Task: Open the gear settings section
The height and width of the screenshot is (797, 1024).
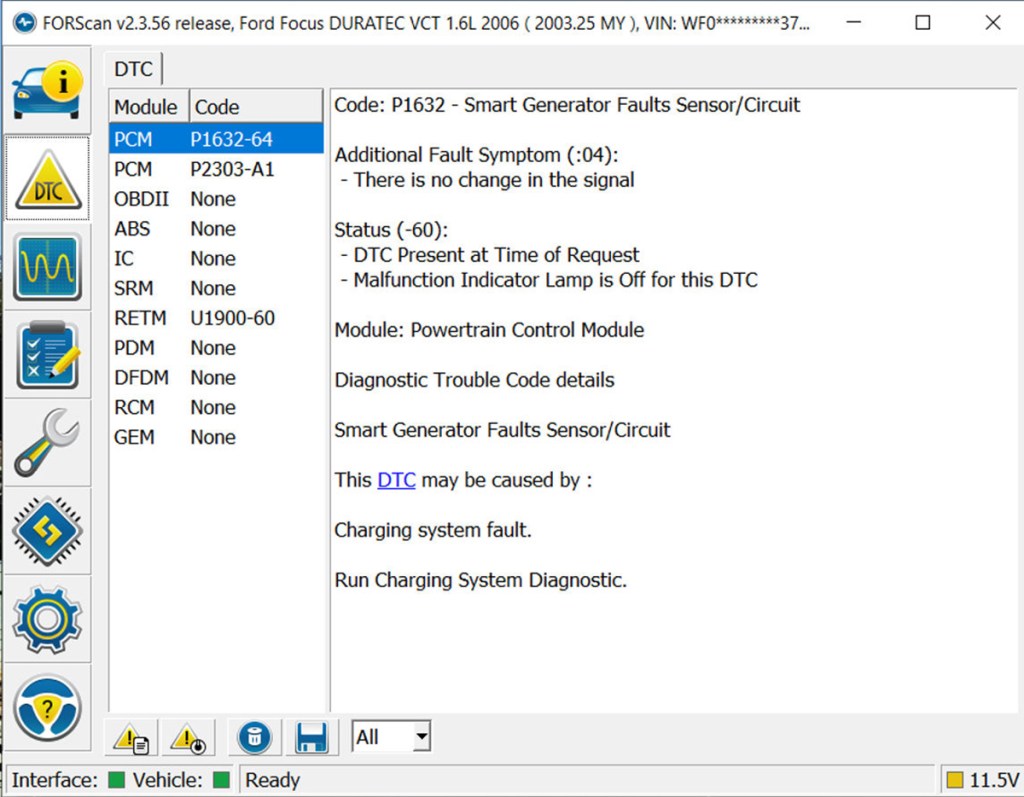Action: tap(47, 618)
